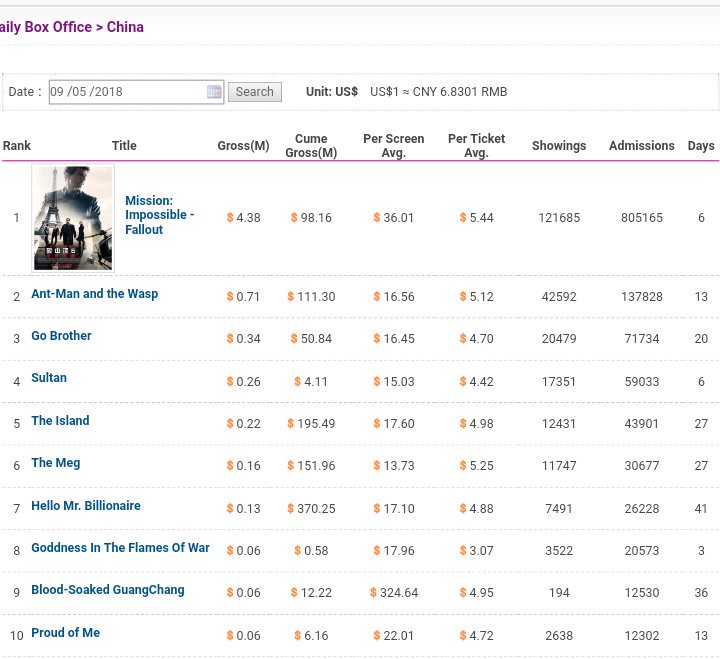This screenshot has width=720, height=659.
Task: Open Goddess In The Flames Of War link
Action: pos(120,548)
